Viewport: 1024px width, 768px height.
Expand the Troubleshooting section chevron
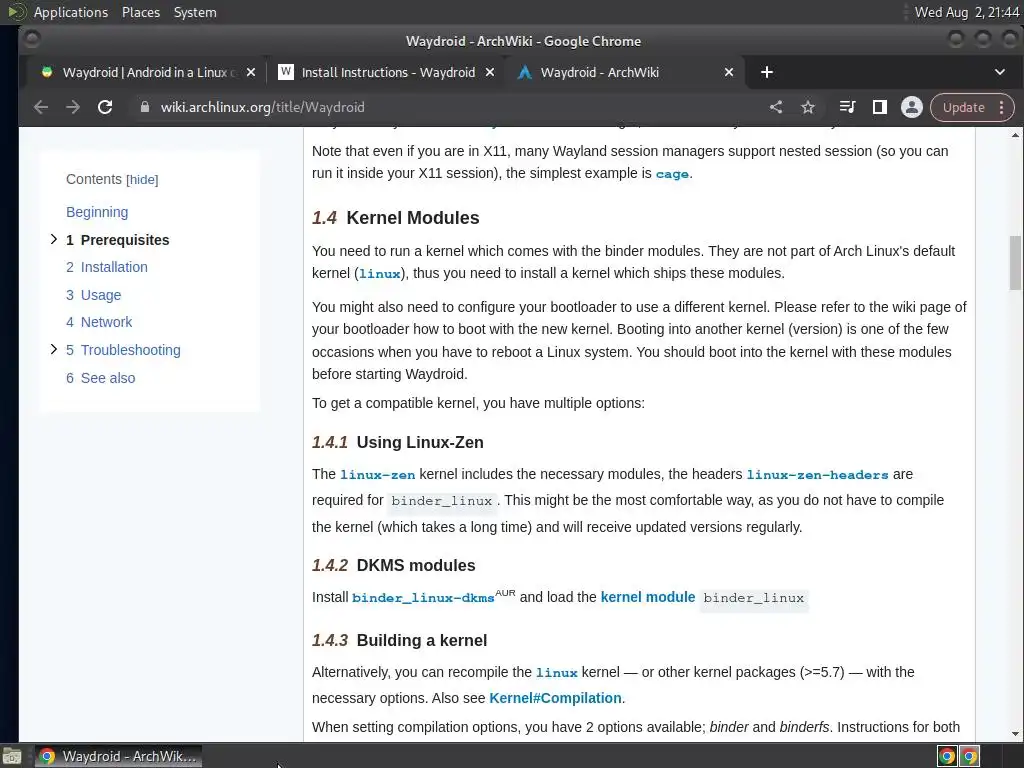click(x=54, y=349)
